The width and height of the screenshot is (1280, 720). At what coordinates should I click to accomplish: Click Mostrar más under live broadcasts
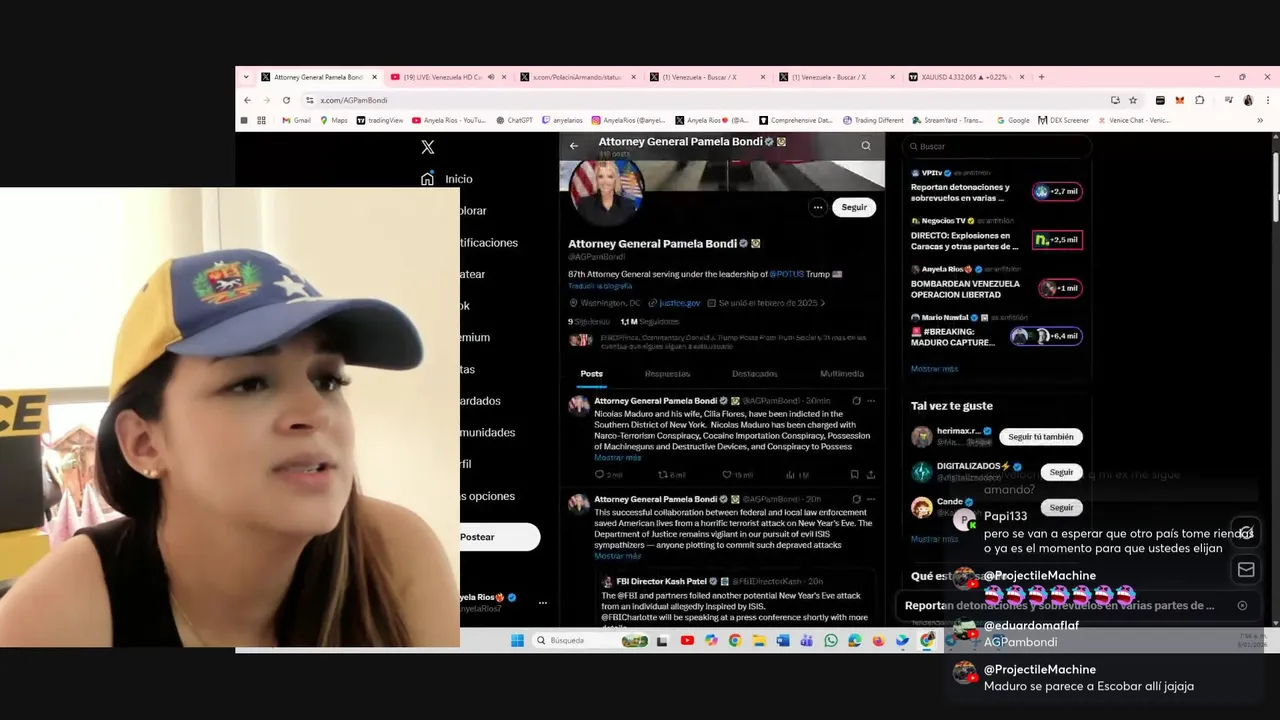pyautogui.click(x=934, y=369)
